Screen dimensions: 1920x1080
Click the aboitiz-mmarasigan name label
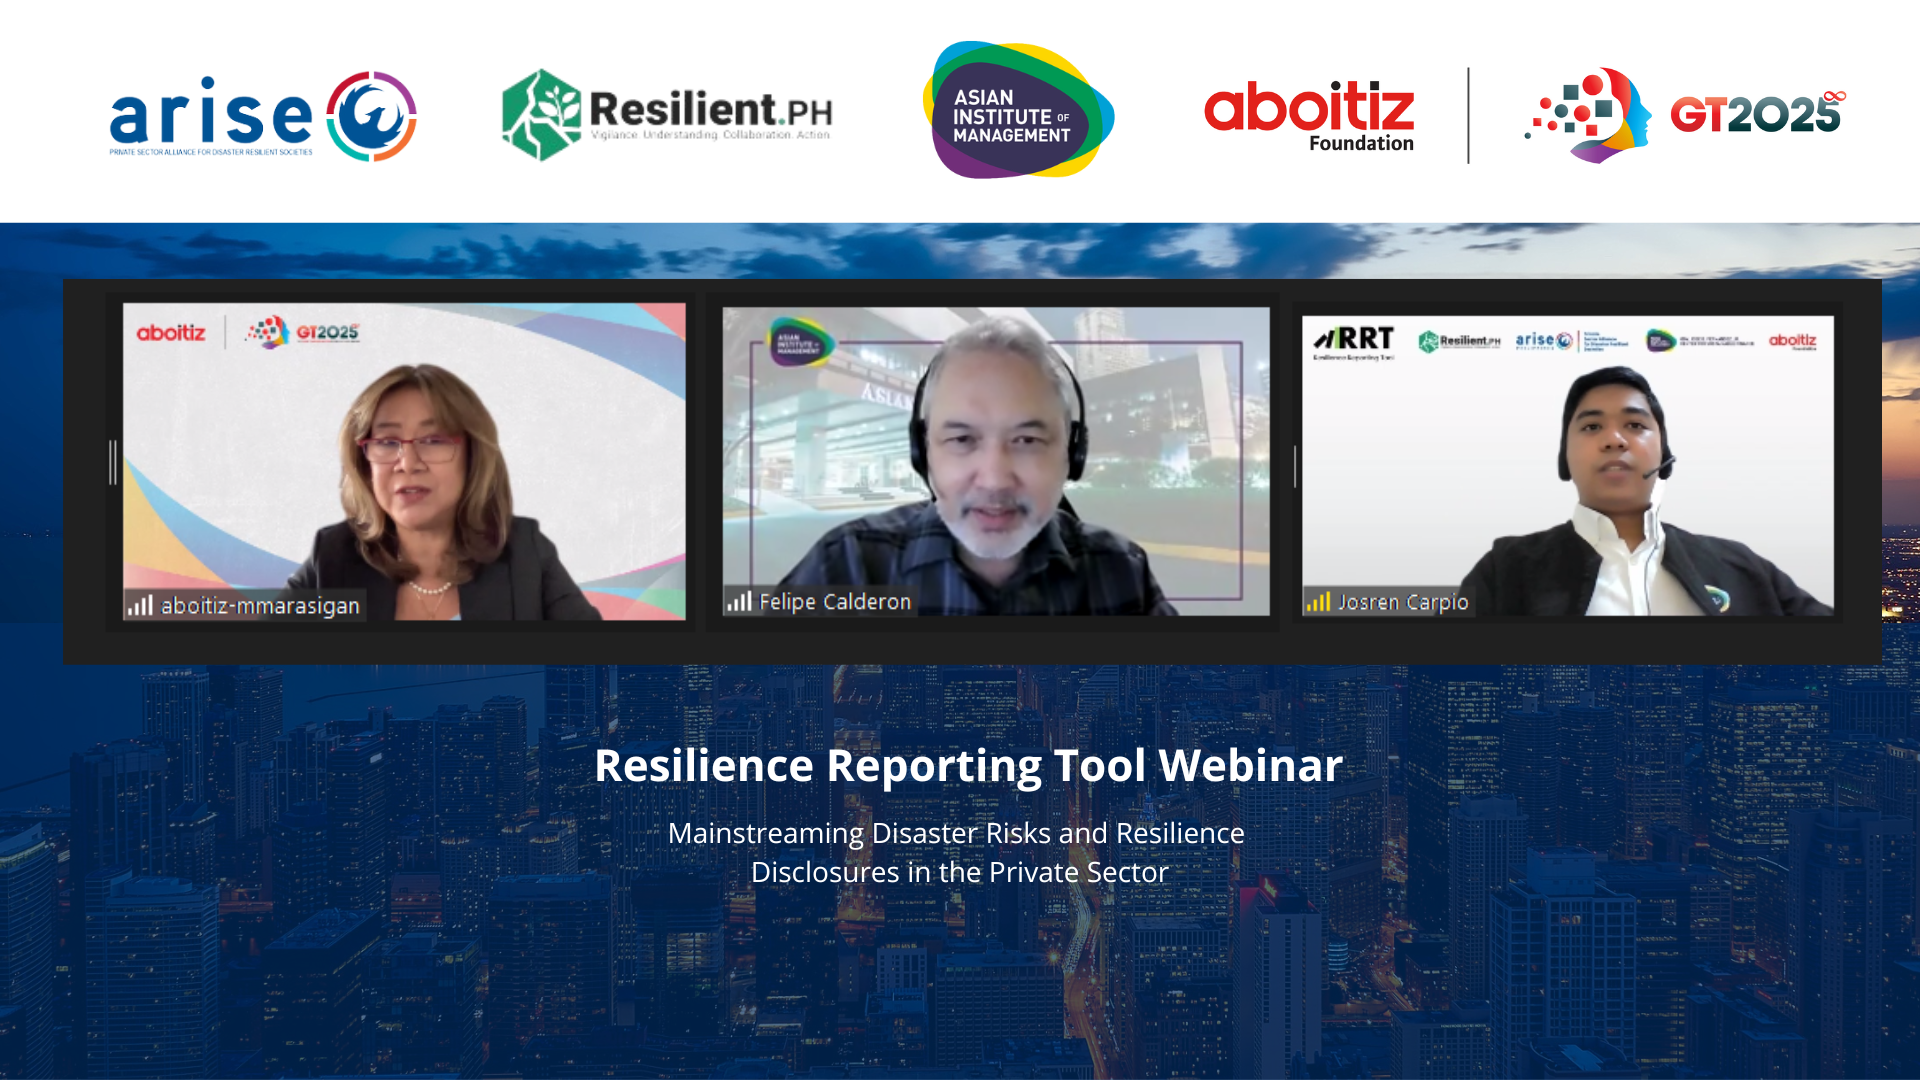point(260,605)
